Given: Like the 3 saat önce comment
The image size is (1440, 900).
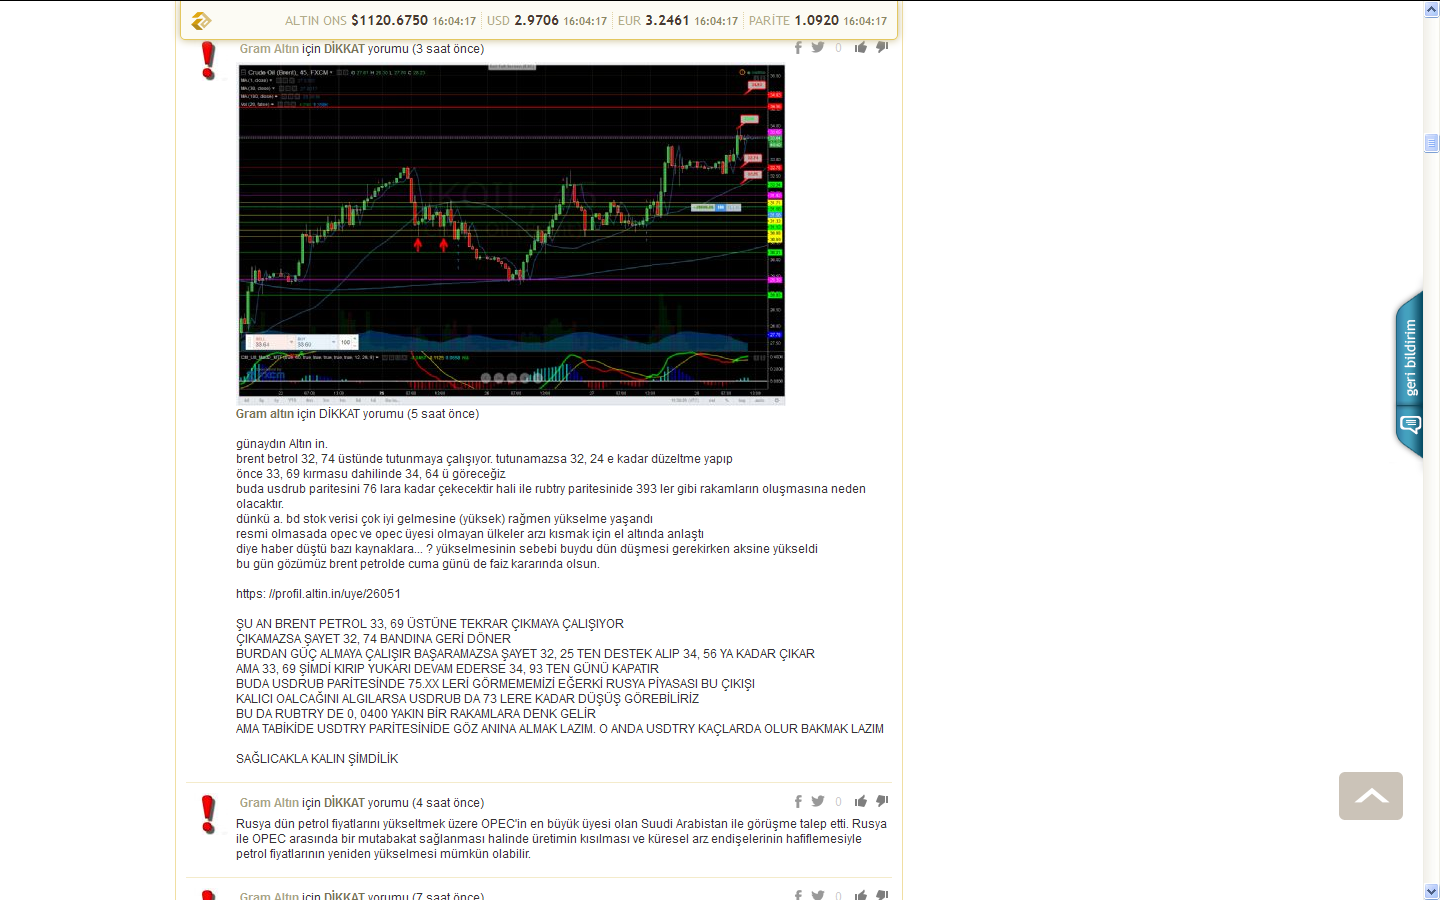Looking at the screenshot, I should [860, 47].
